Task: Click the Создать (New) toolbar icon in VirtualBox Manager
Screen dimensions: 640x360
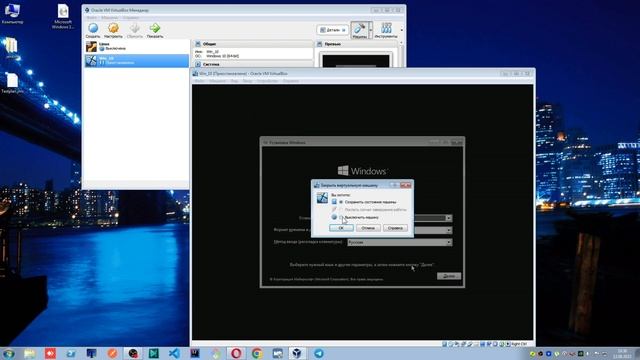Action: point(93,30)
